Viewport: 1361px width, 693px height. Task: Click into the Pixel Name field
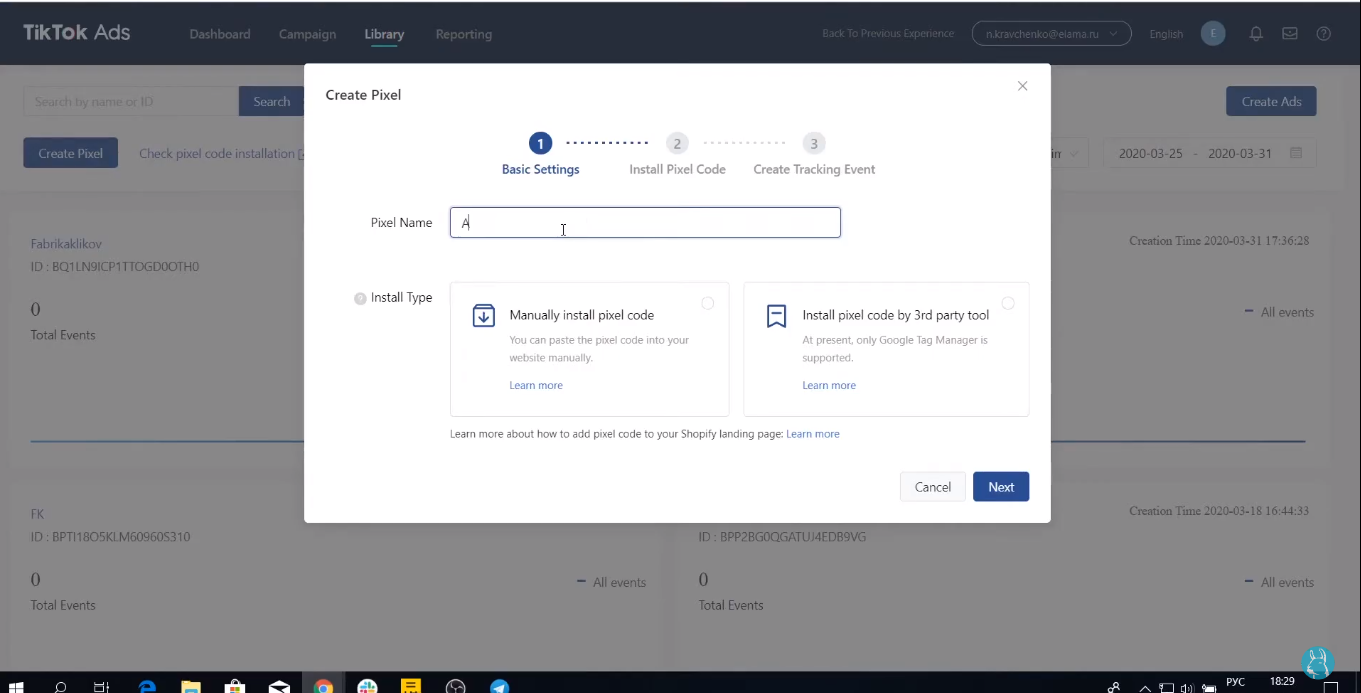tap(645, 223)
